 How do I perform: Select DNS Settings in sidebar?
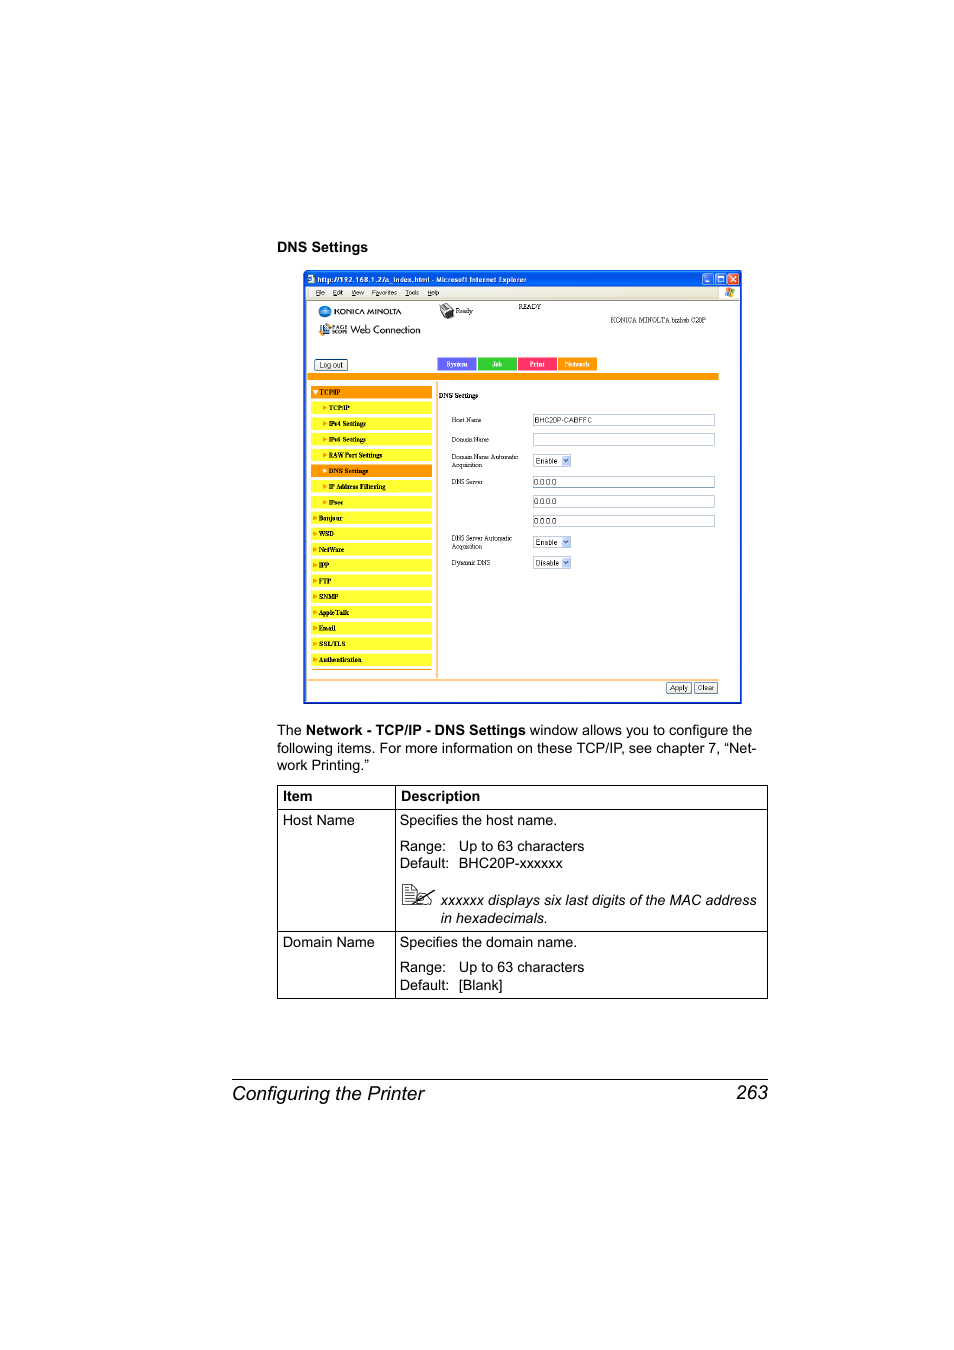371,471
